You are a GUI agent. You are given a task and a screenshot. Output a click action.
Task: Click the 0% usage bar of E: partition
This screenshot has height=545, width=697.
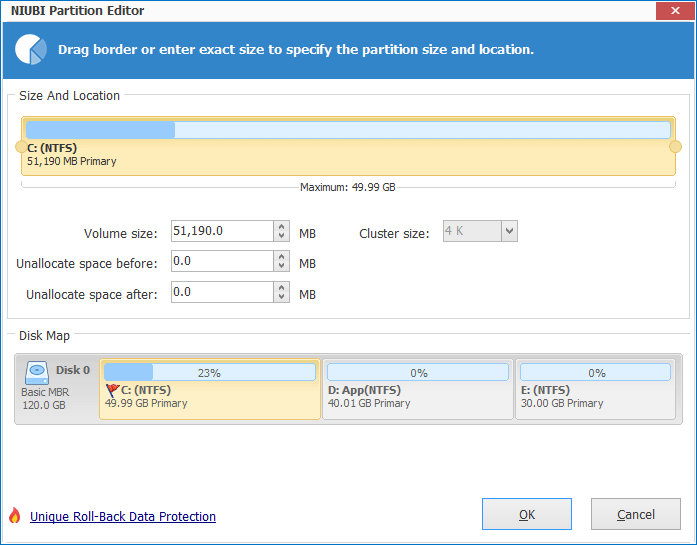coord(596,372)
